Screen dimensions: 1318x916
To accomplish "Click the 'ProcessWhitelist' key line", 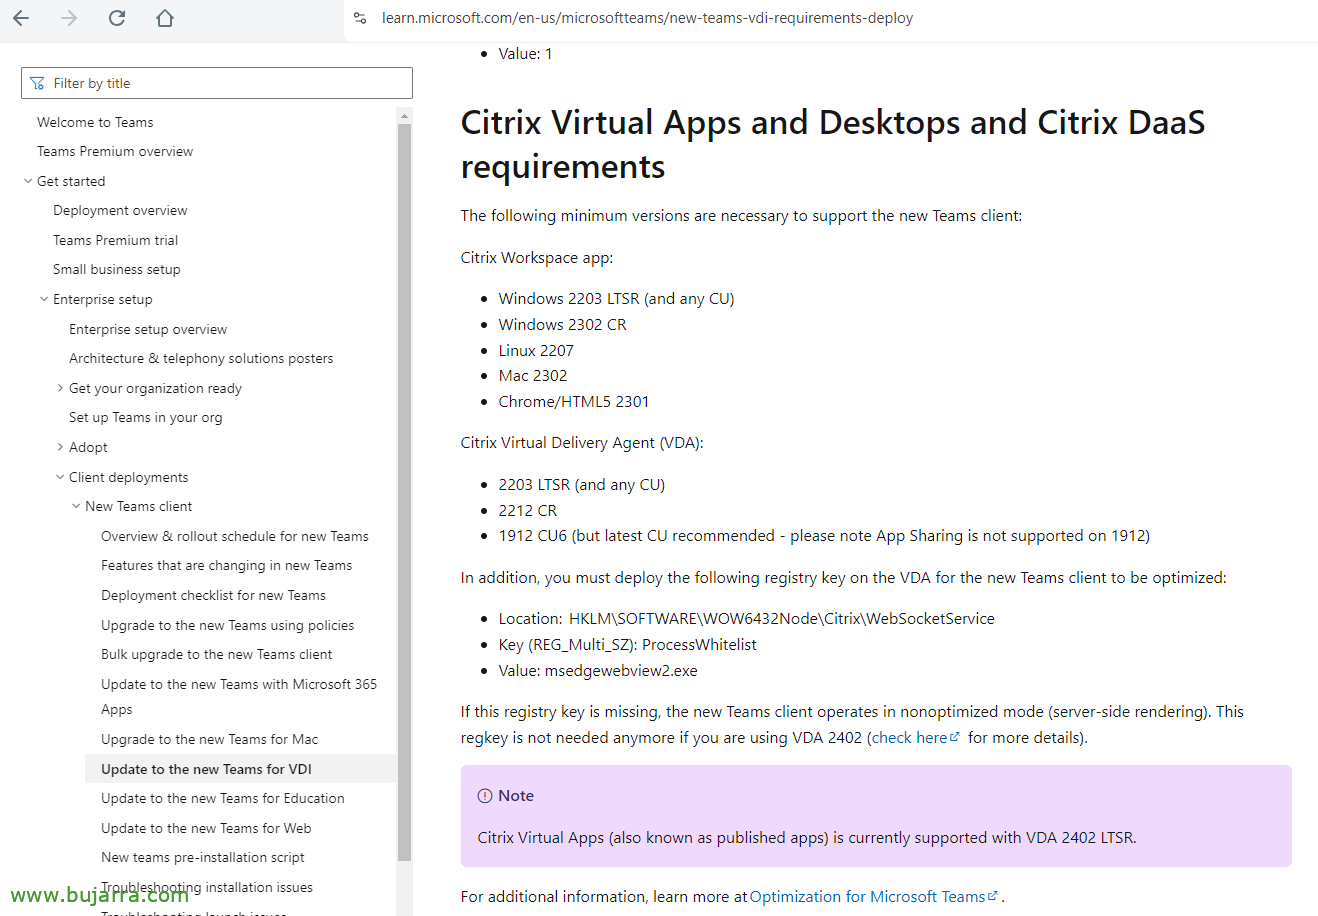I will point(628,644).
